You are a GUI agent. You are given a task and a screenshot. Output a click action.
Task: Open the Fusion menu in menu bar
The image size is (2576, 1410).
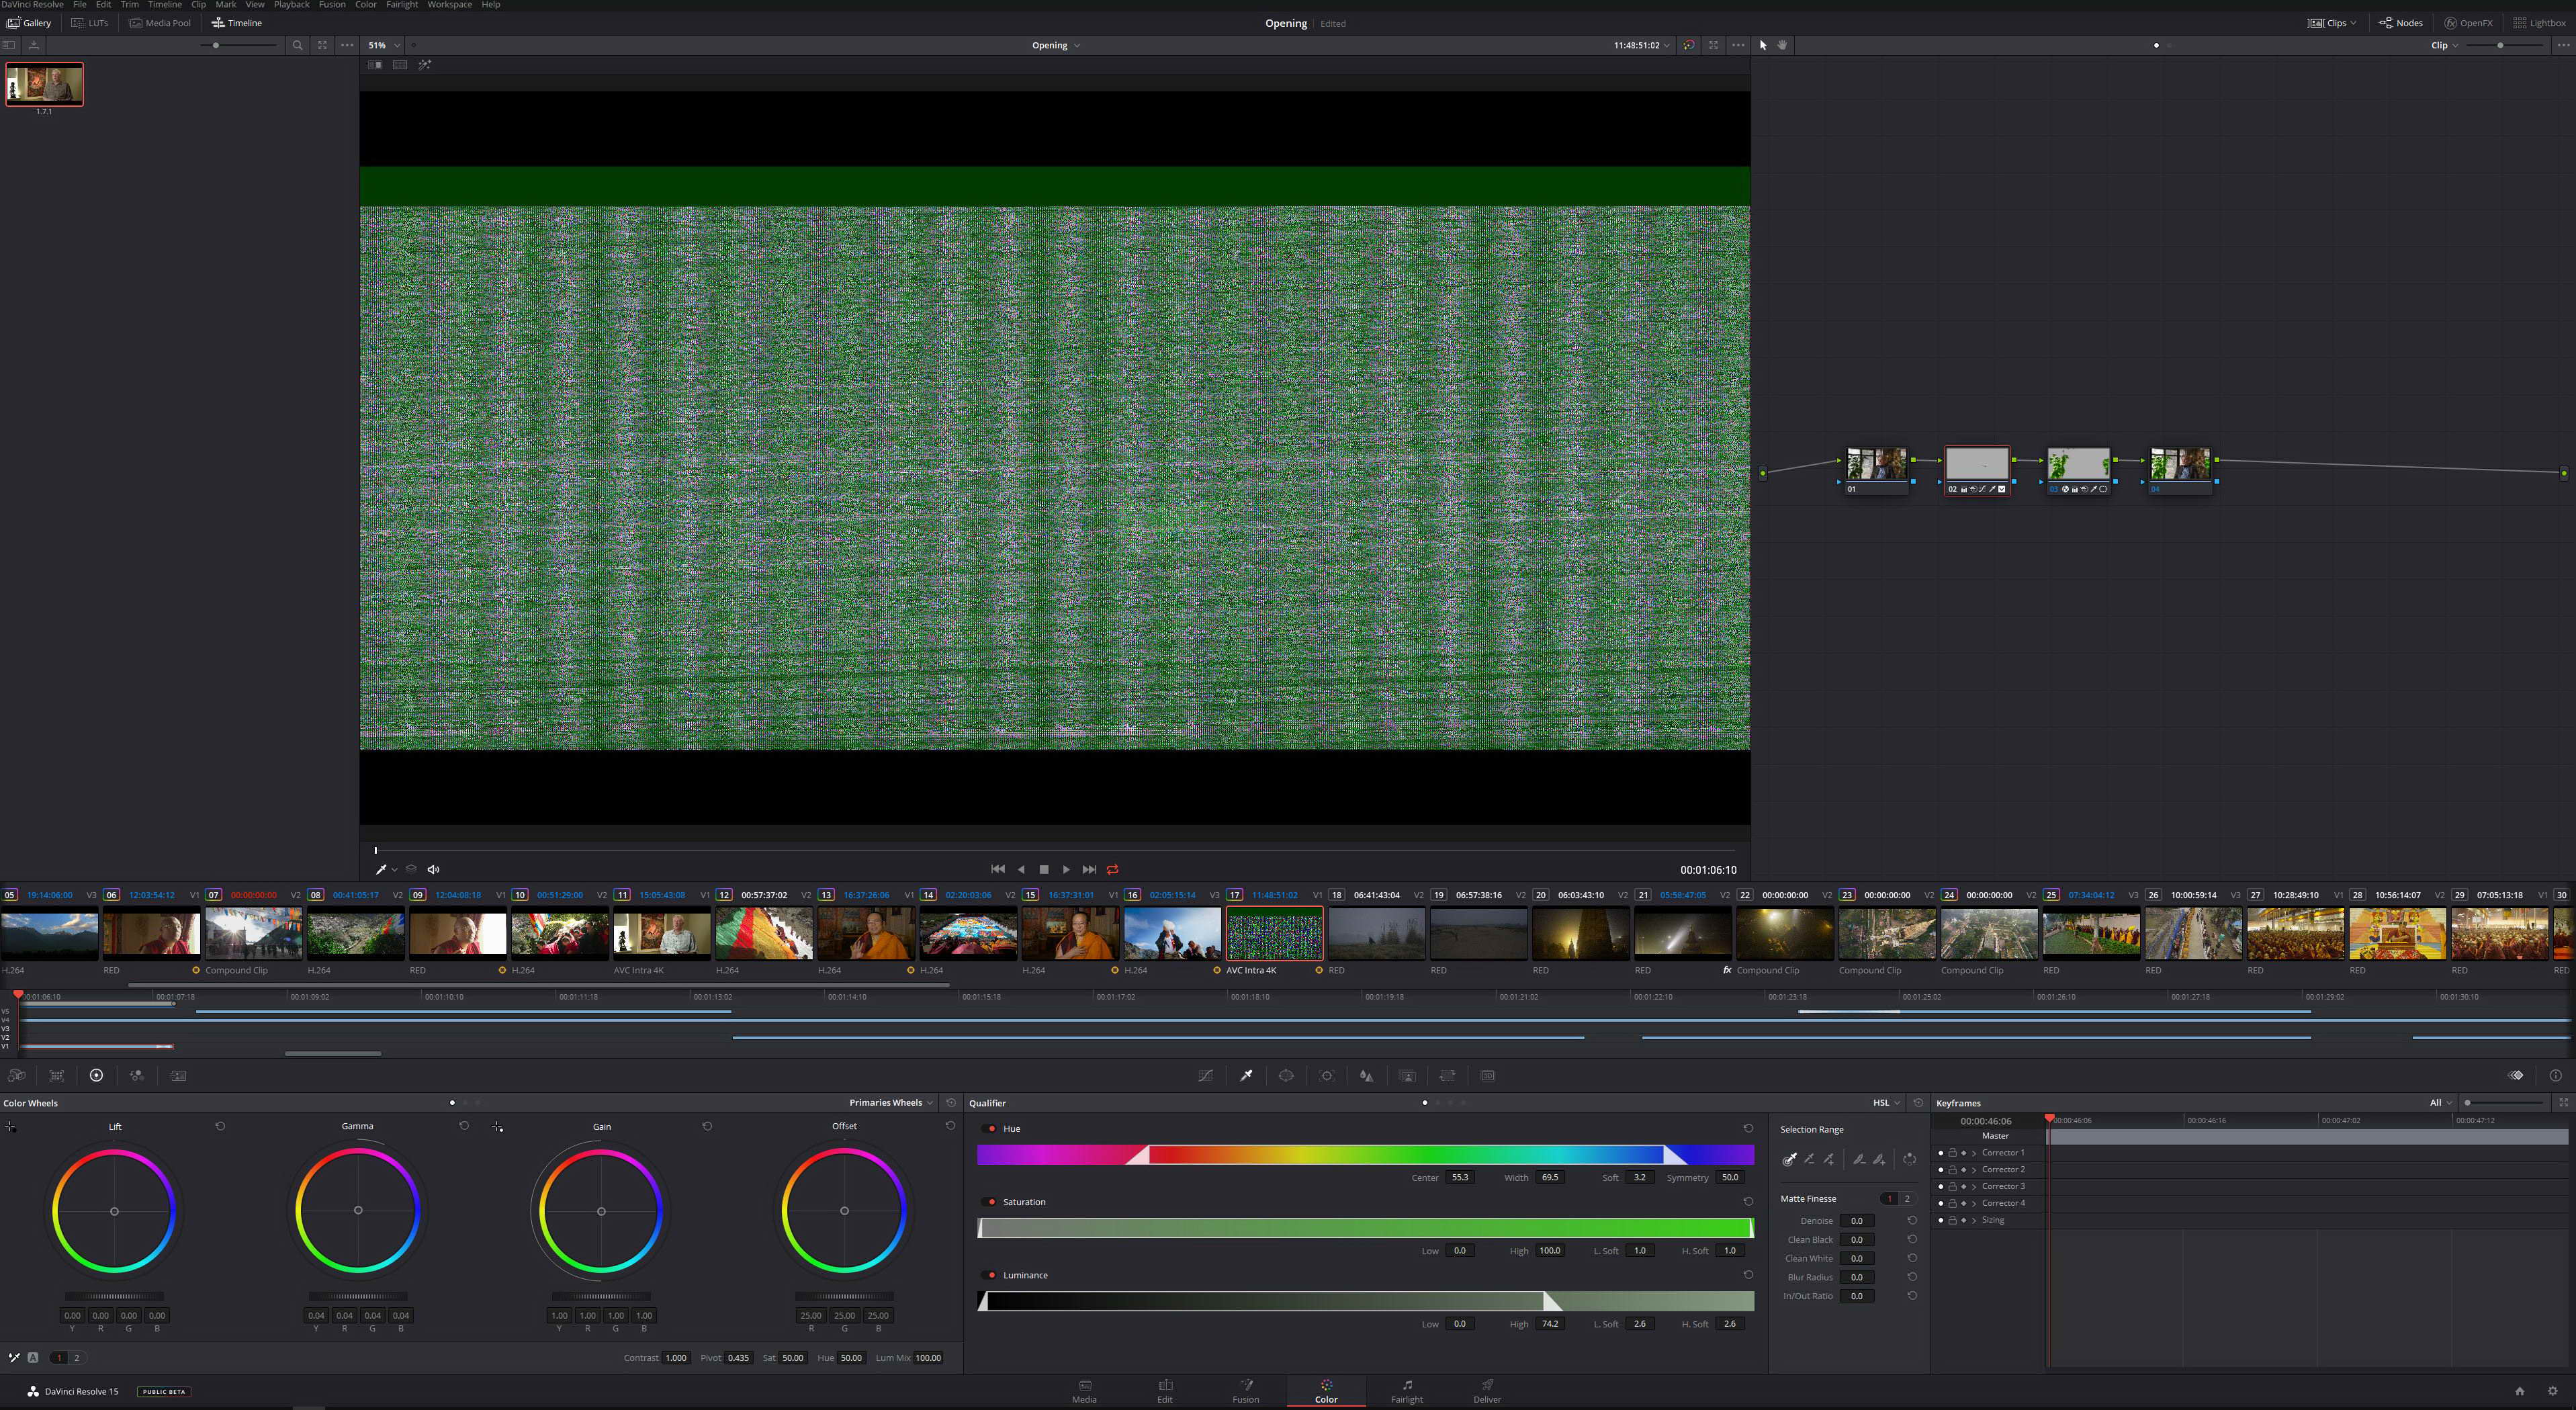pyautogui.click(x=332, y=5)
